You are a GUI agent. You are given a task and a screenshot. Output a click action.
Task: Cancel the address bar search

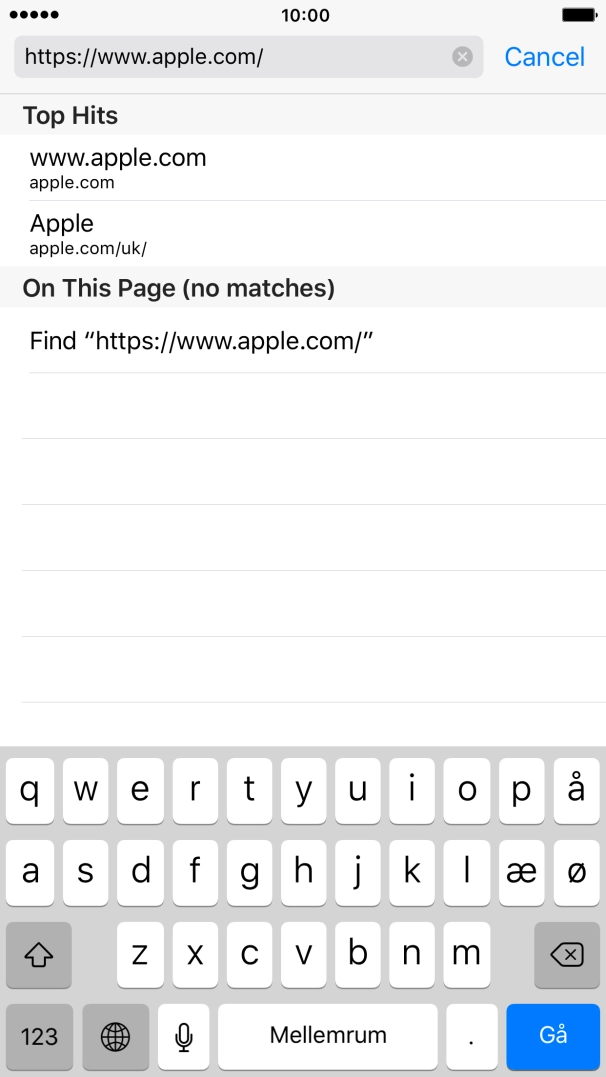(x=544, y=57)
